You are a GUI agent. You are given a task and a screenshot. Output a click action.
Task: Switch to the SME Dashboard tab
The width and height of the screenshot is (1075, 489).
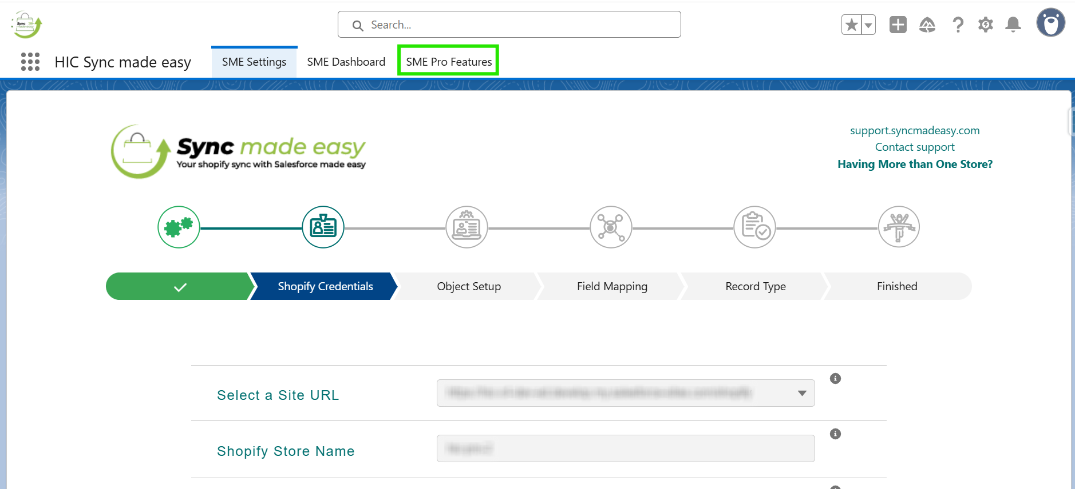tap(346, 62)
